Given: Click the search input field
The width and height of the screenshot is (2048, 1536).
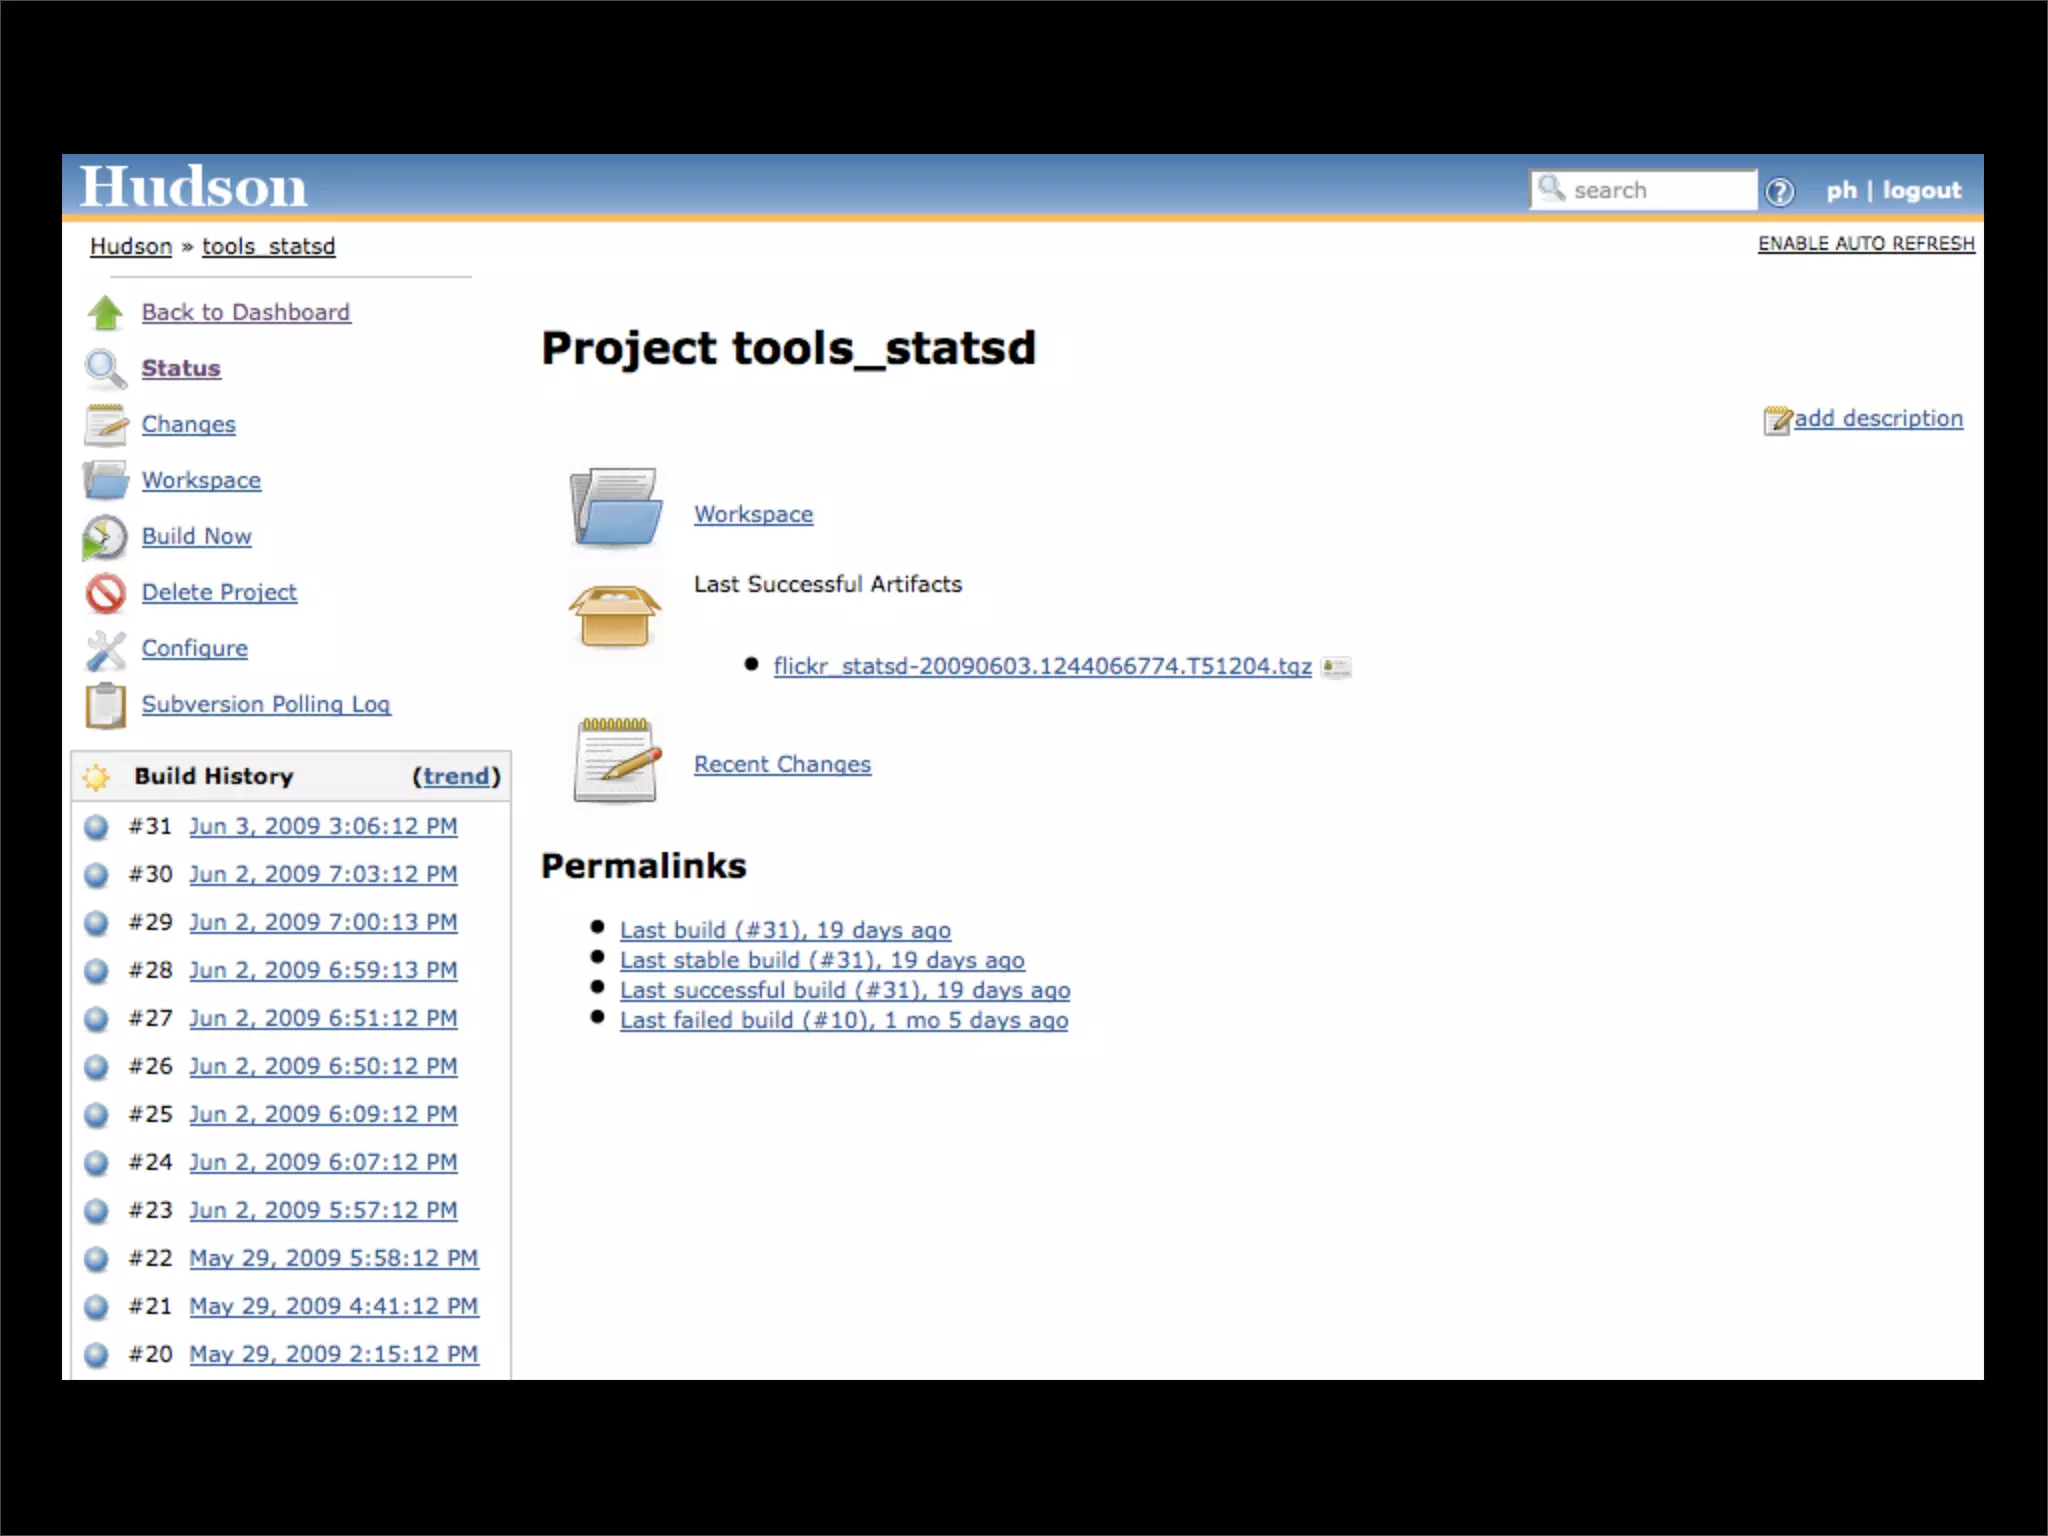Looking at the screenshot, I should point(1658,190).
